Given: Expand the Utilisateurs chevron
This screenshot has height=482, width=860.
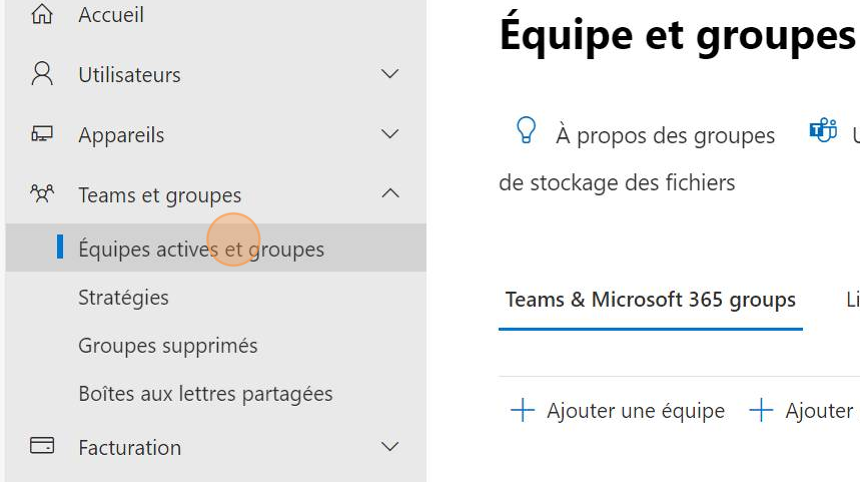Looking at the screenshot, I should [x=390, y=74].
